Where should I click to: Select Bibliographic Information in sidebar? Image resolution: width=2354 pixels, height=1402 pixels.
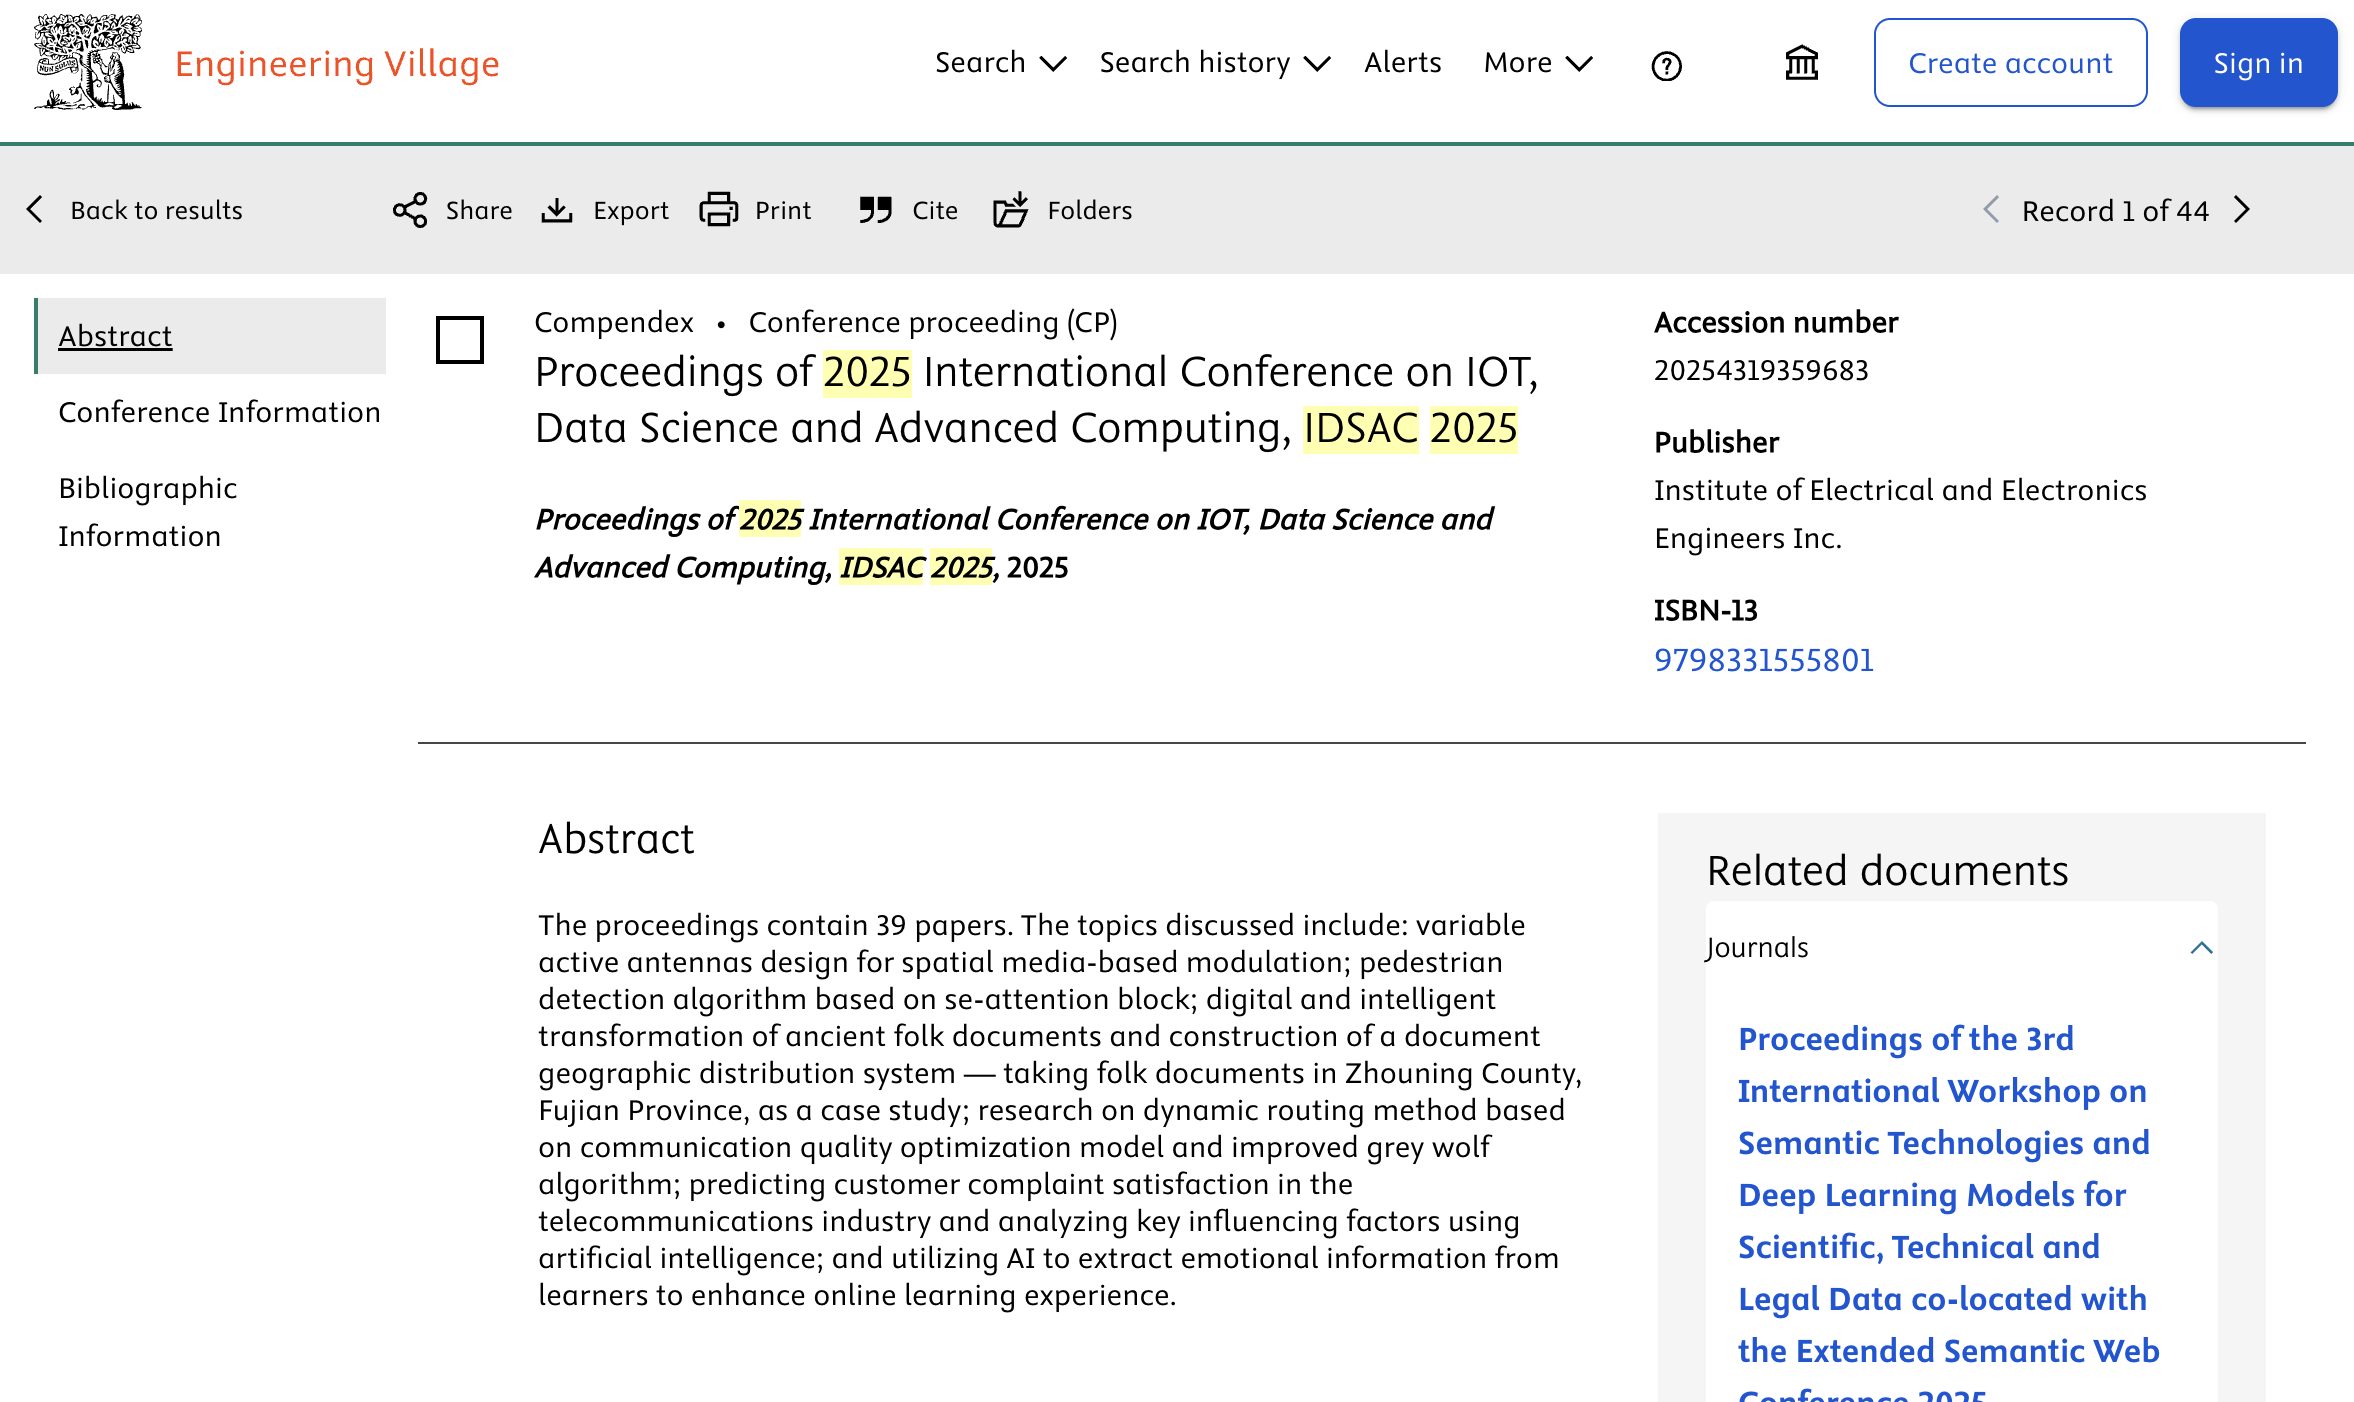tap(148, 512)
